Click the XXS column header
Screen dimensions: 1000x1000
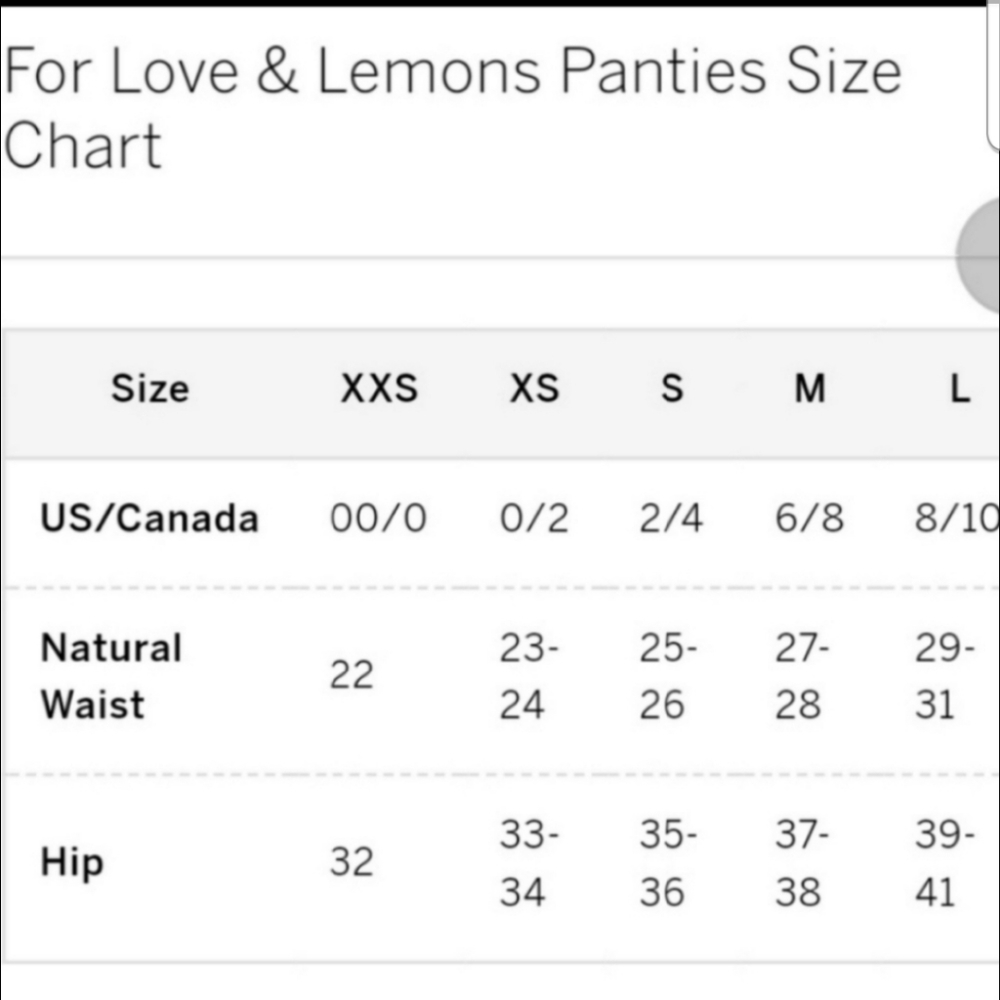pos(378,388)
